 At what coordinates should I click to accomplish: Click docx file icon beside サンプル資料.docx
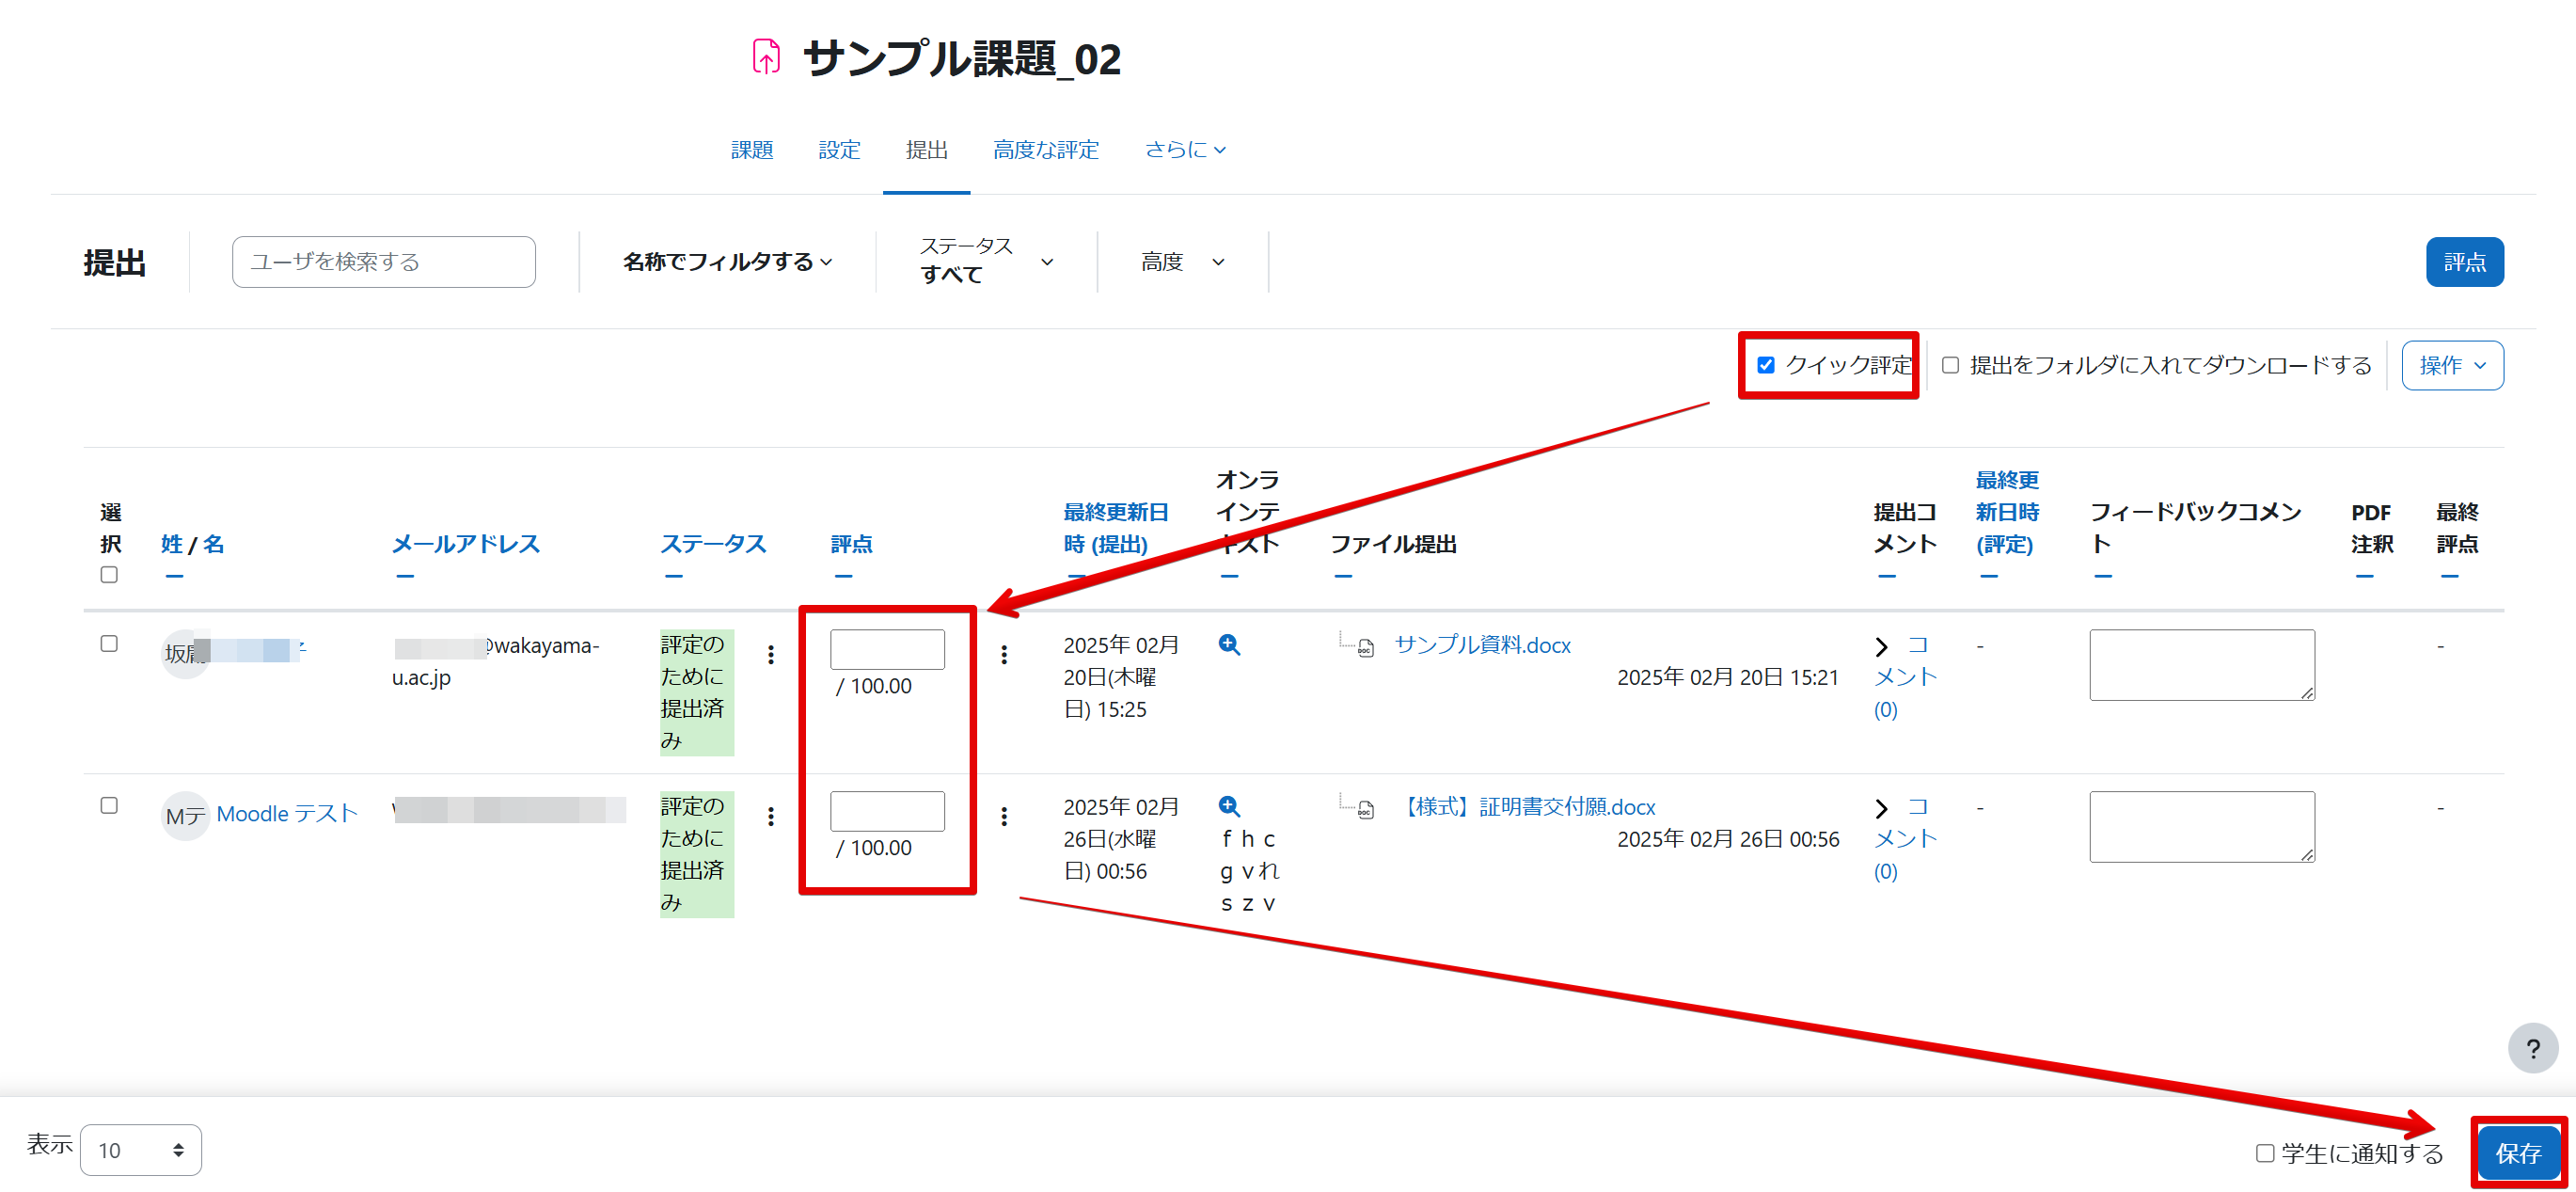click(1365, 648)
